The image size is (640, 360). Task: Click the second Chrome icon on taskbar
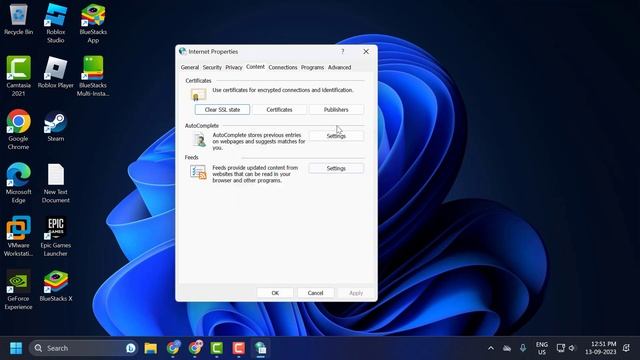[195, 348]
